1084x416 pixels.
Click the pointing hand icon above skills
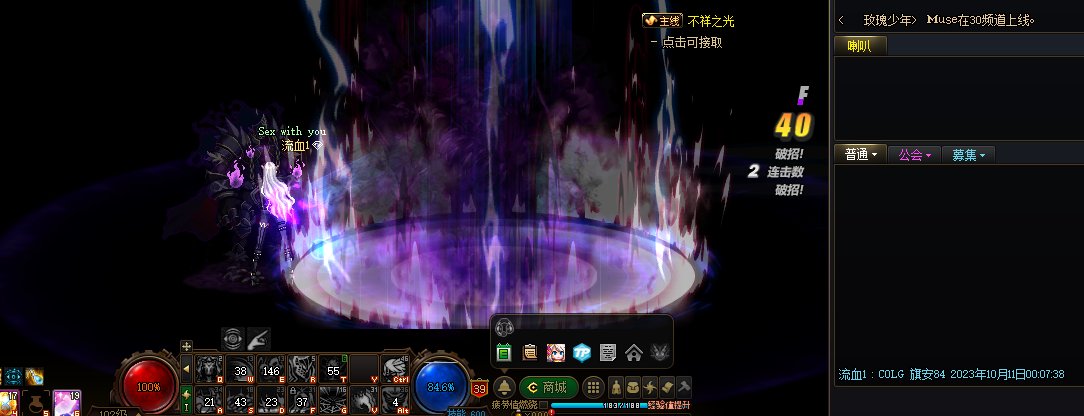click(x=259, y=339)
